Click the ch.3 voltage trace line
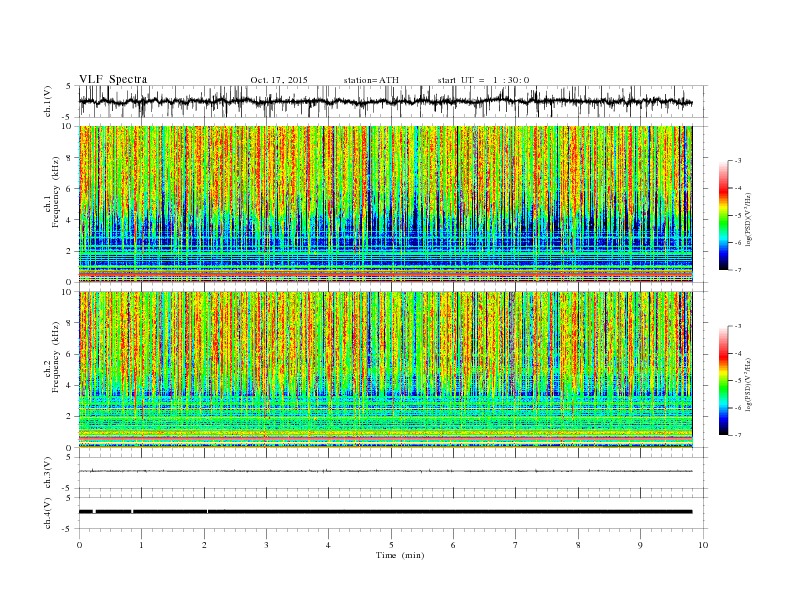792x612 pixels. pyautogui.click(x=385, y=471)
